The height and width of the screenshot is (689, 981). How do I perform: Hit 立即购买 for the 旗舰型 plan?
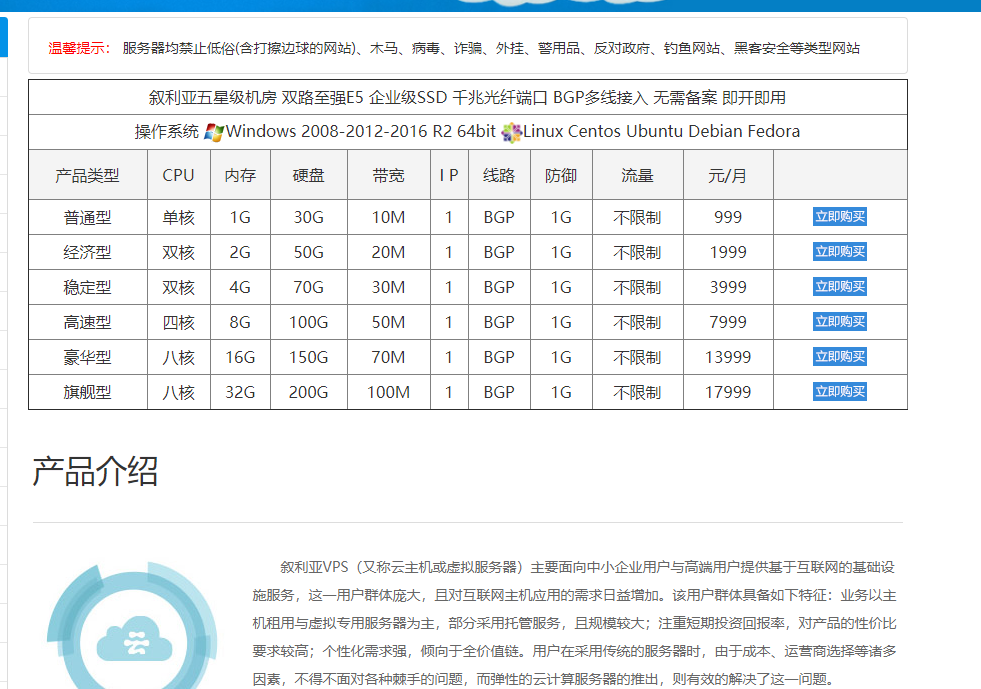[x=839, y=392]
